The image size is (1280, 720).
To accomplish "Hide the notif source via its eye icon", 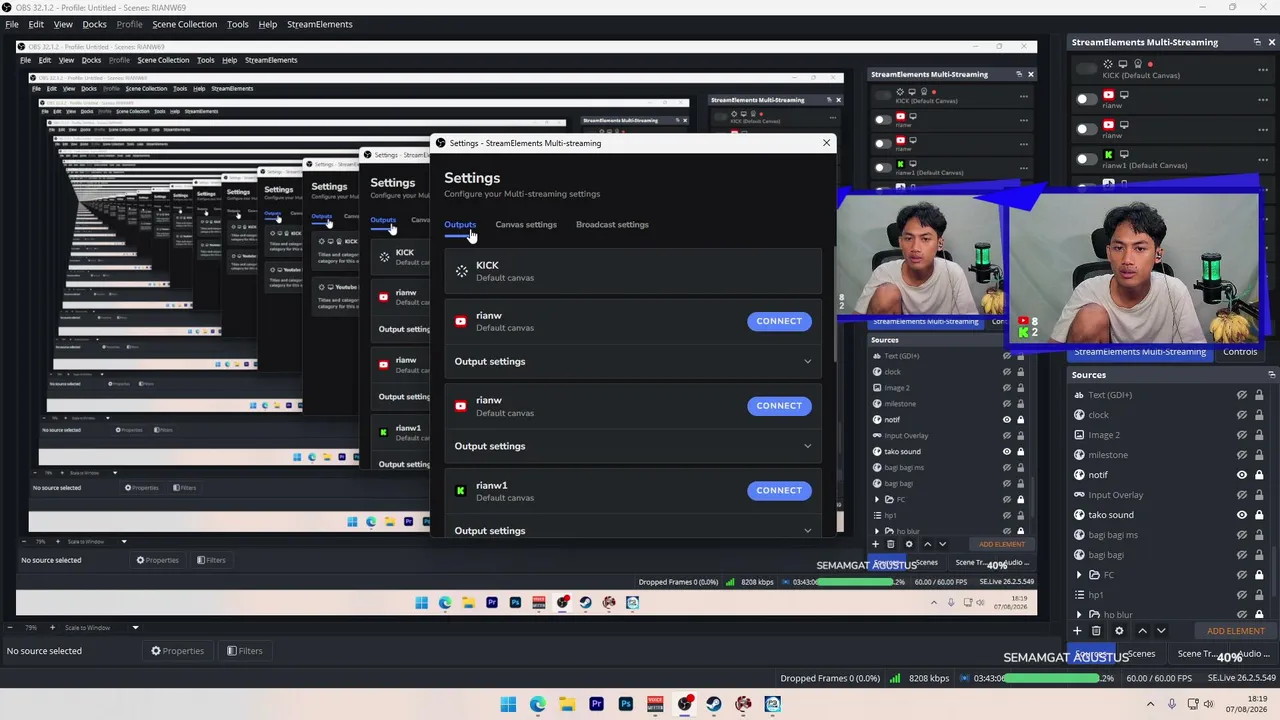I will pyautogui.click(x=1242, y=475).
